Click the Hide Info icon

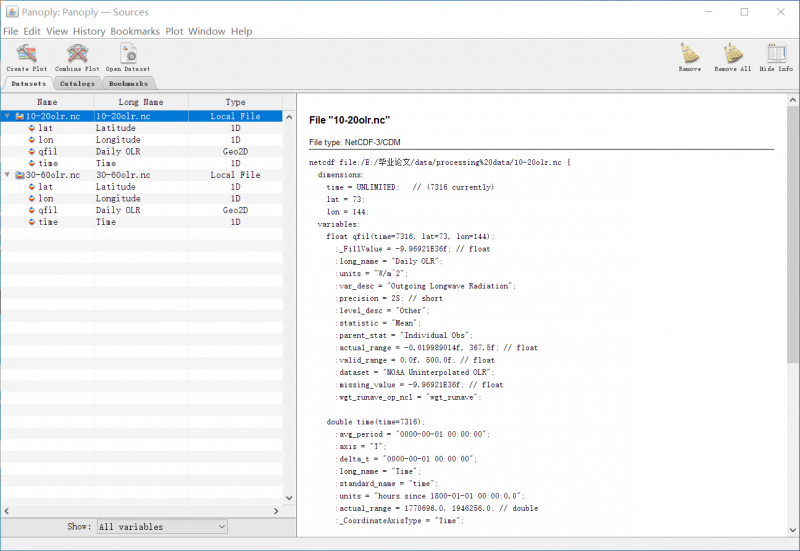coord(775,53)
